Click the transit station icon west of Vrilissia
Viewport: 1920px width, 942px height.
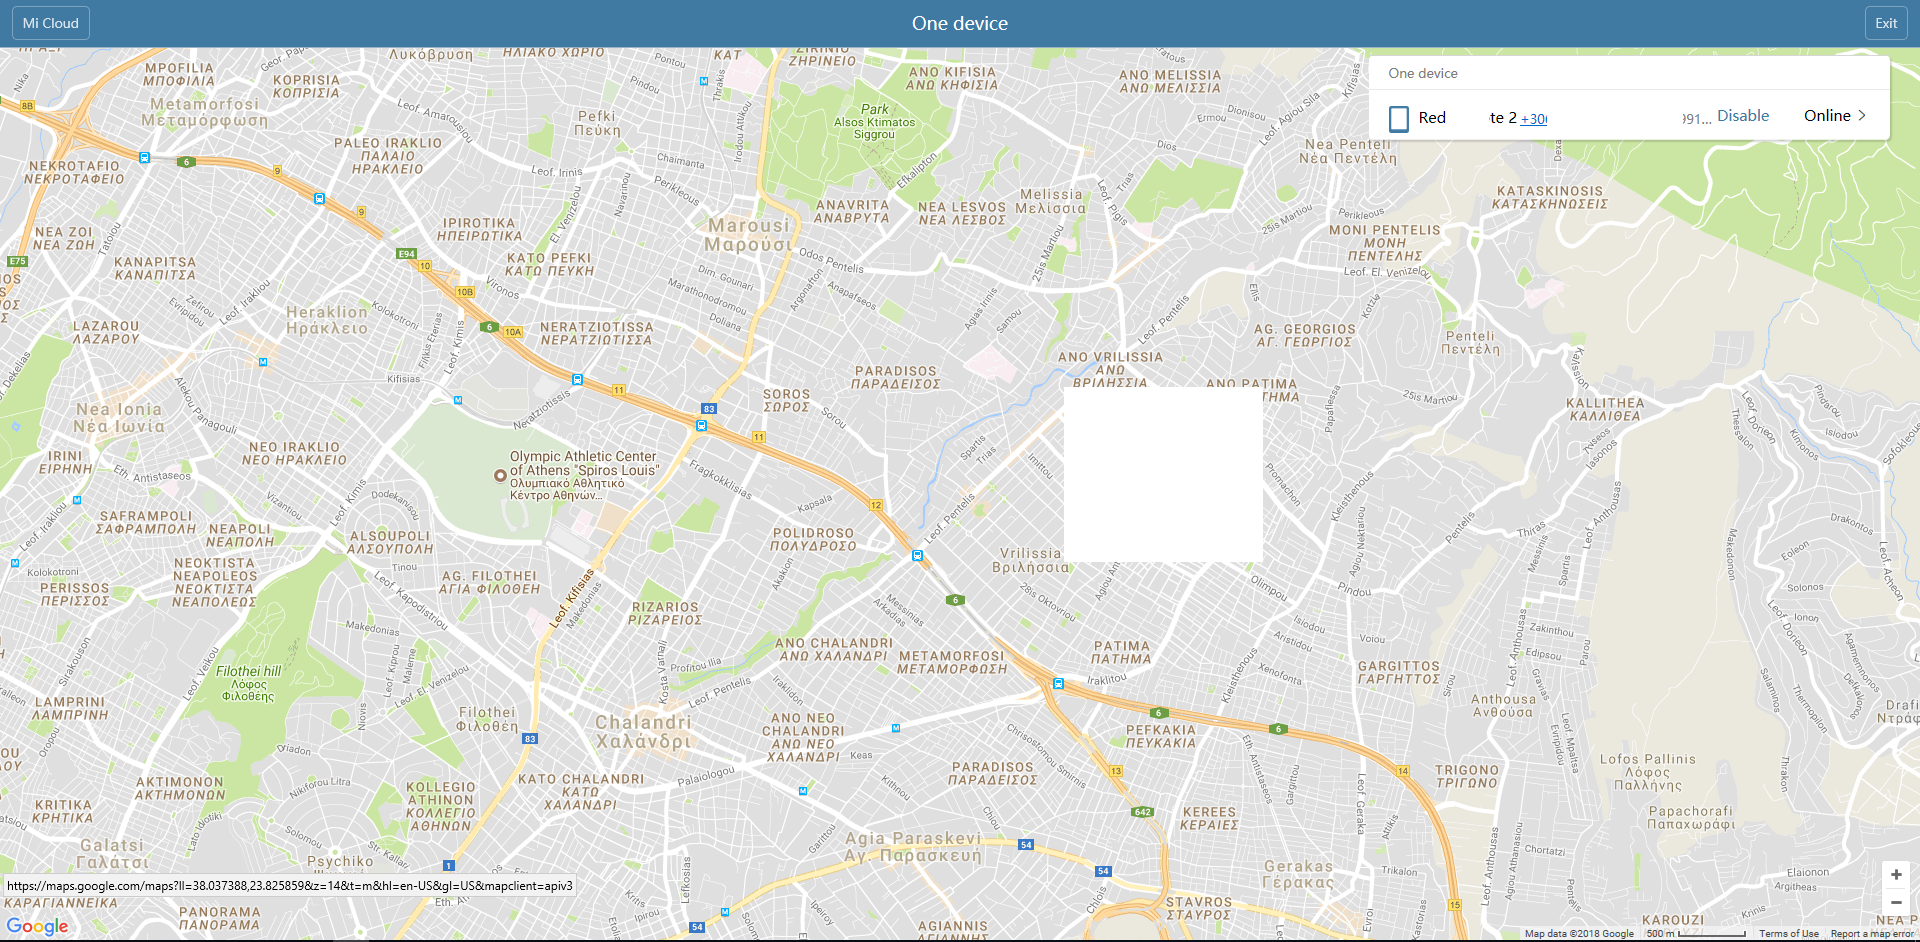click(917, 555)
